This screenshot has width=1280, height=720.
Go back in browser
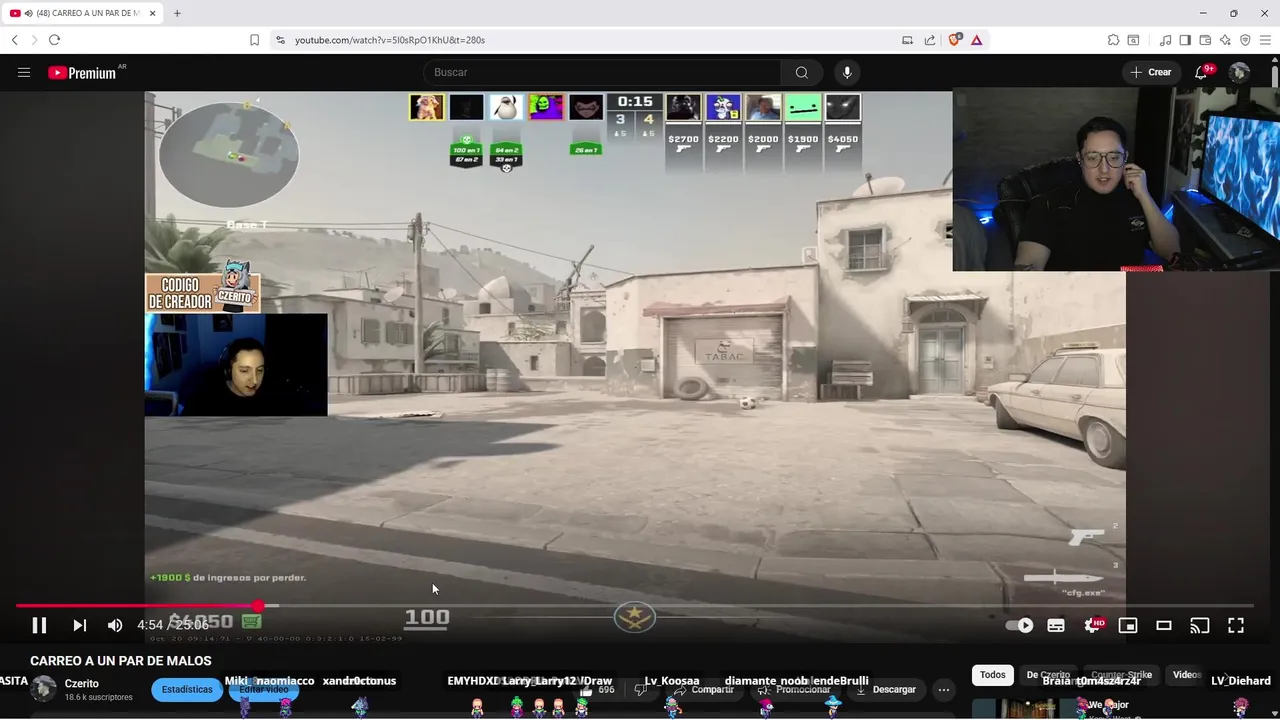point(14,40)
